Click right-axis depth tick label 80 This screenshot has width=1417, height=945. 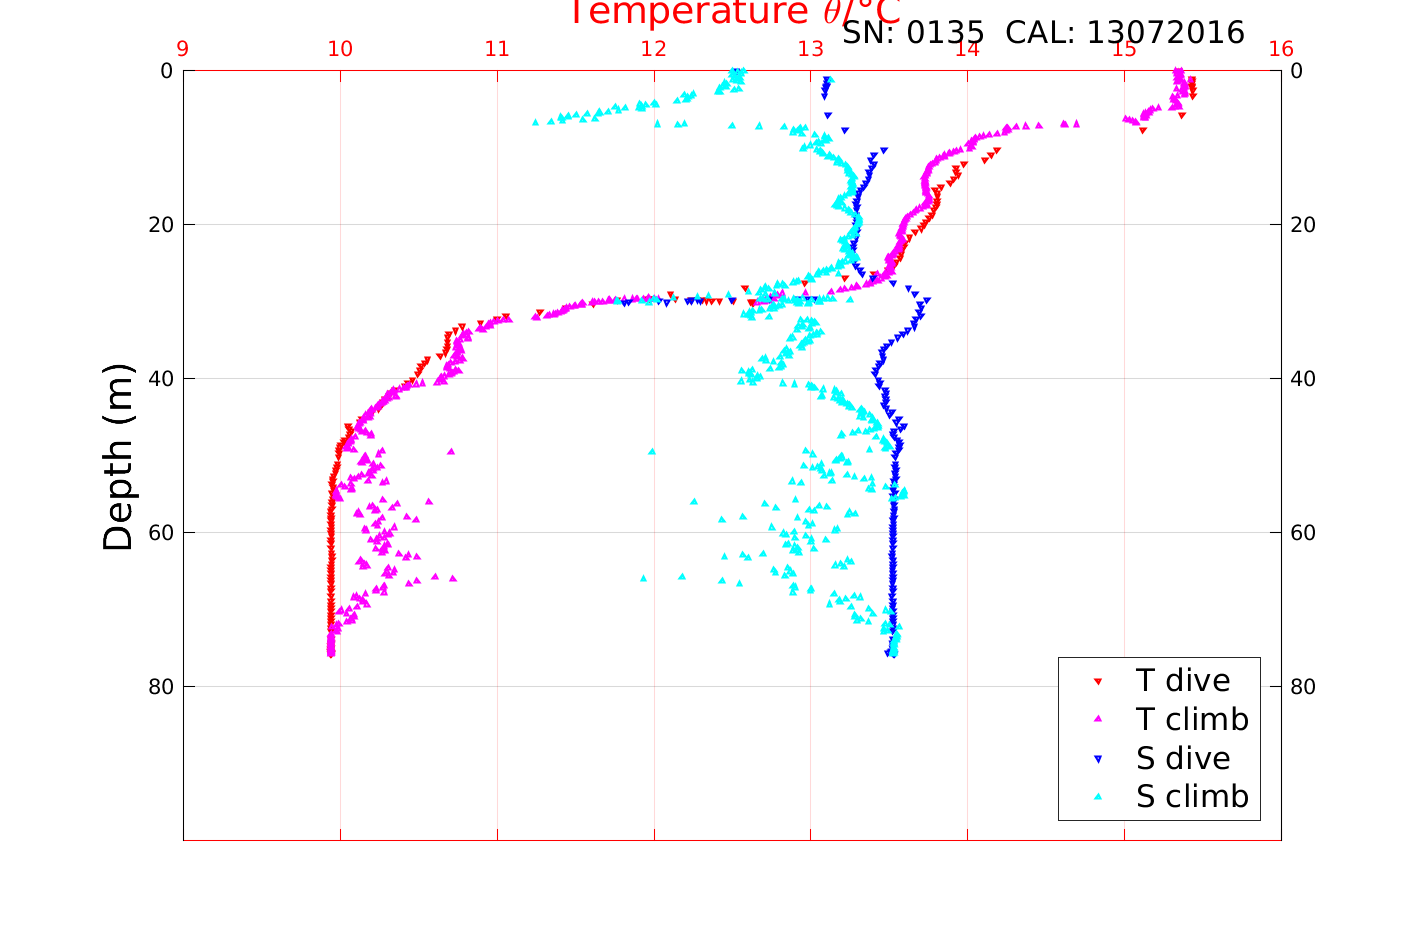(x=1303, y=687)
